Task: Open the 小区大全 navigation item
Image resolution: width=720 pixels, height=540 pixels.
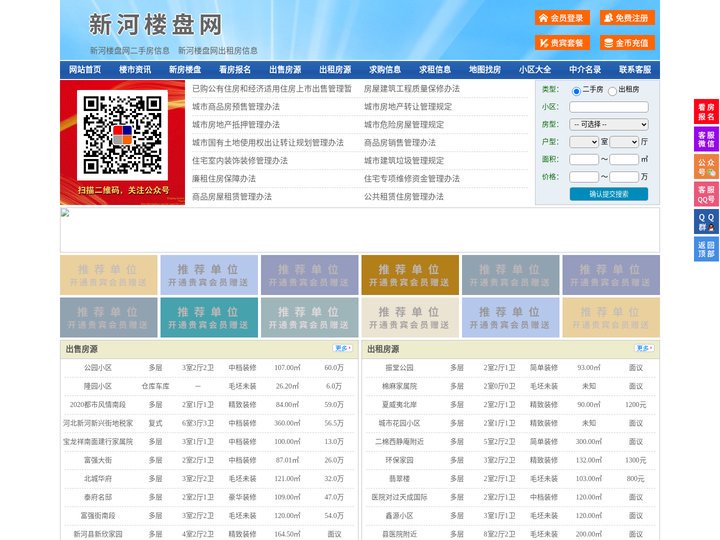Action: [535, 70]
